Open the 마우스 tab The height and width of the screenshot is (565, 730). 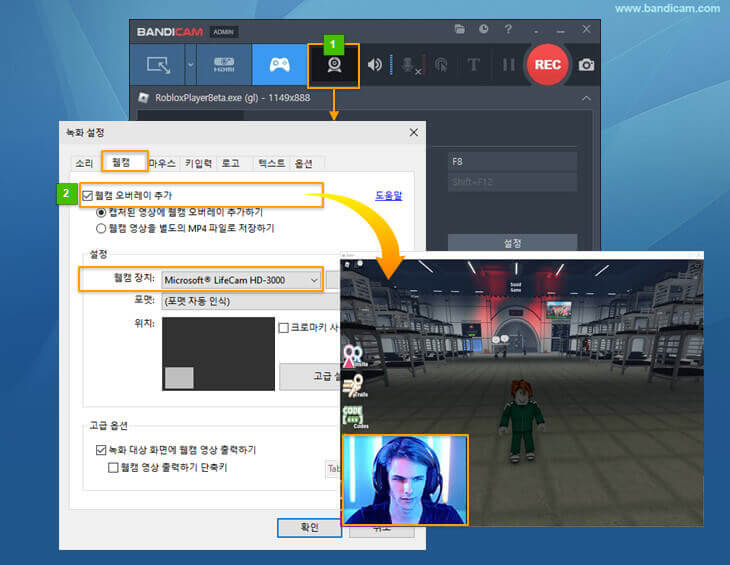tap(162, 163)
